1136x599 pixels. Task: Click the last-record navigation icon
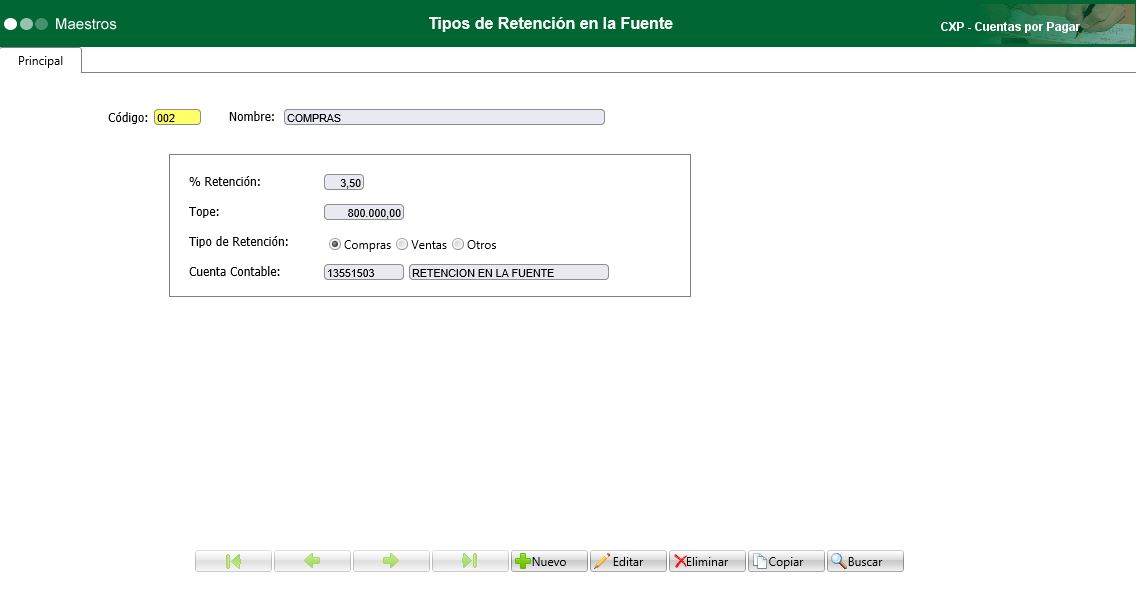point(469,561)
